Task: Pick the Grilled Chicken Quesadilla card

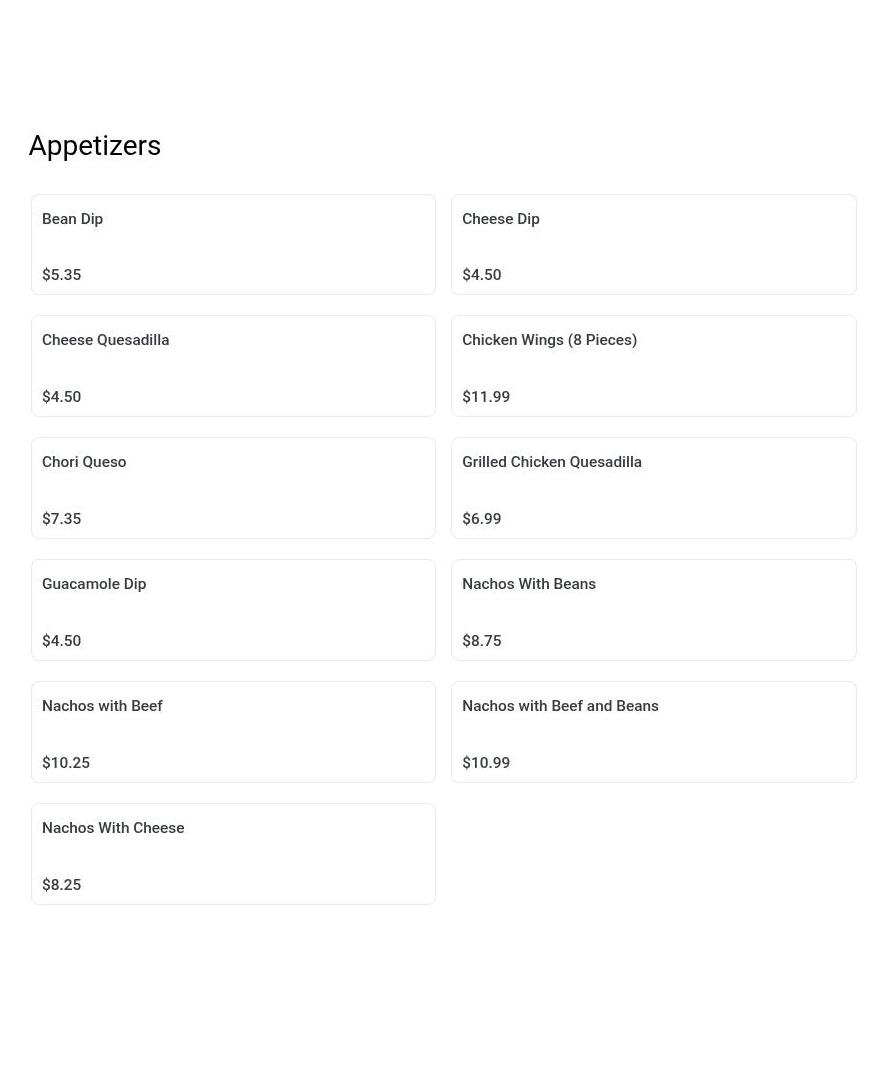Action: [x=654, y=488]
